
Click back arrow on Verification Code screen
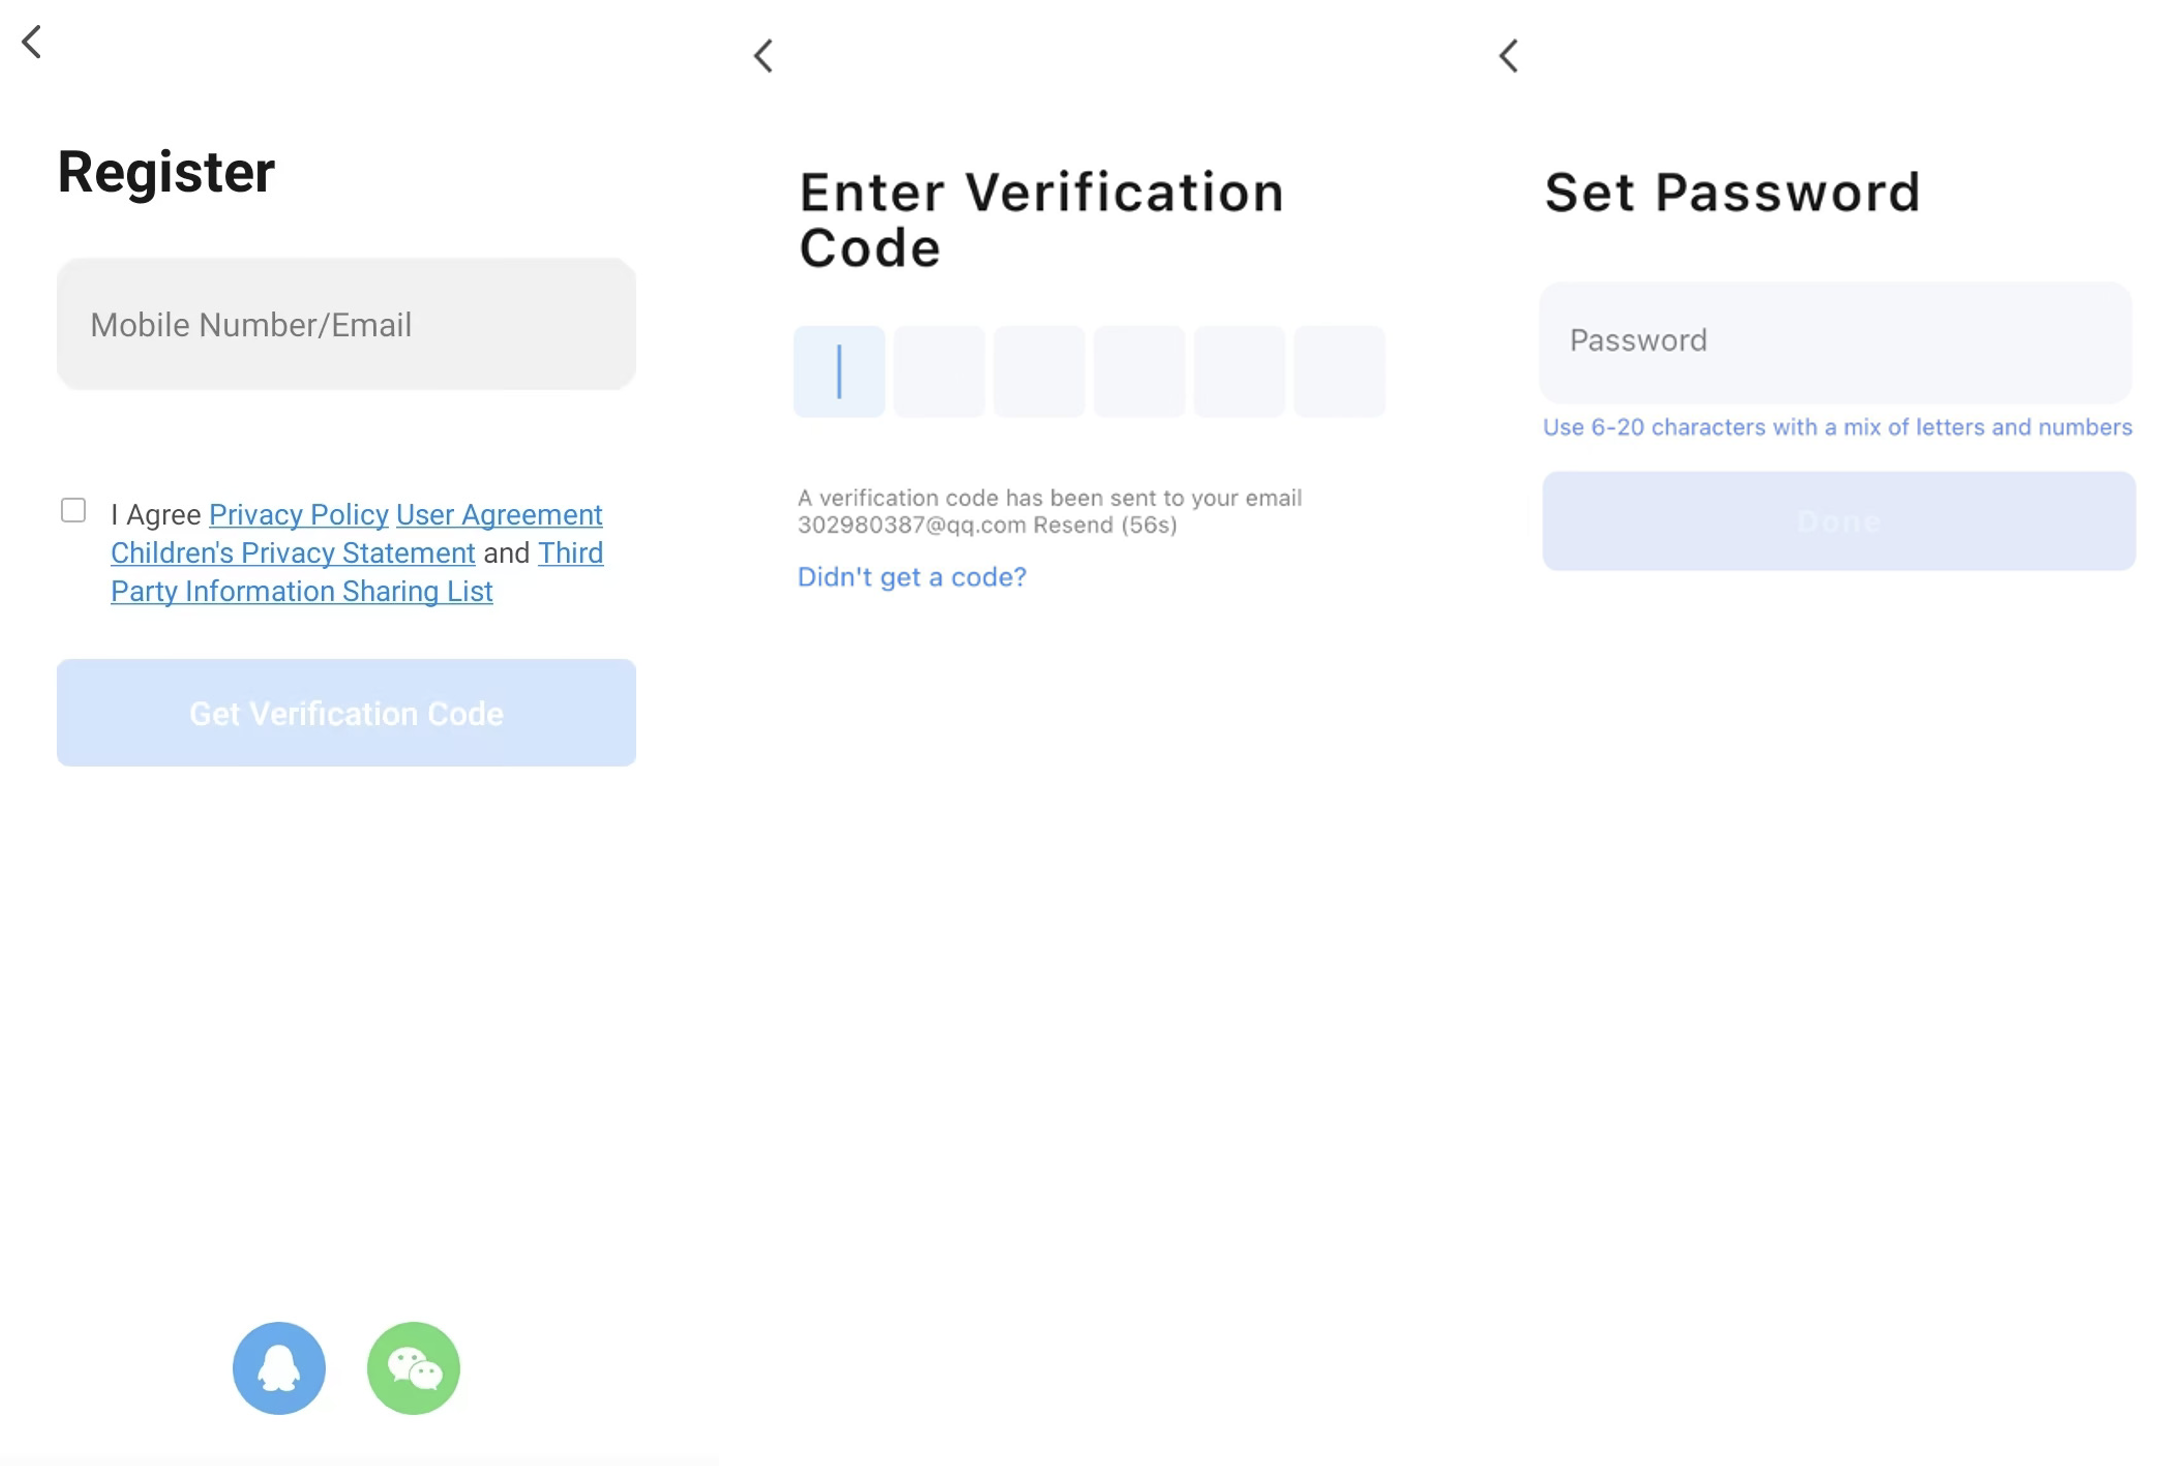(x=762, y=52)
